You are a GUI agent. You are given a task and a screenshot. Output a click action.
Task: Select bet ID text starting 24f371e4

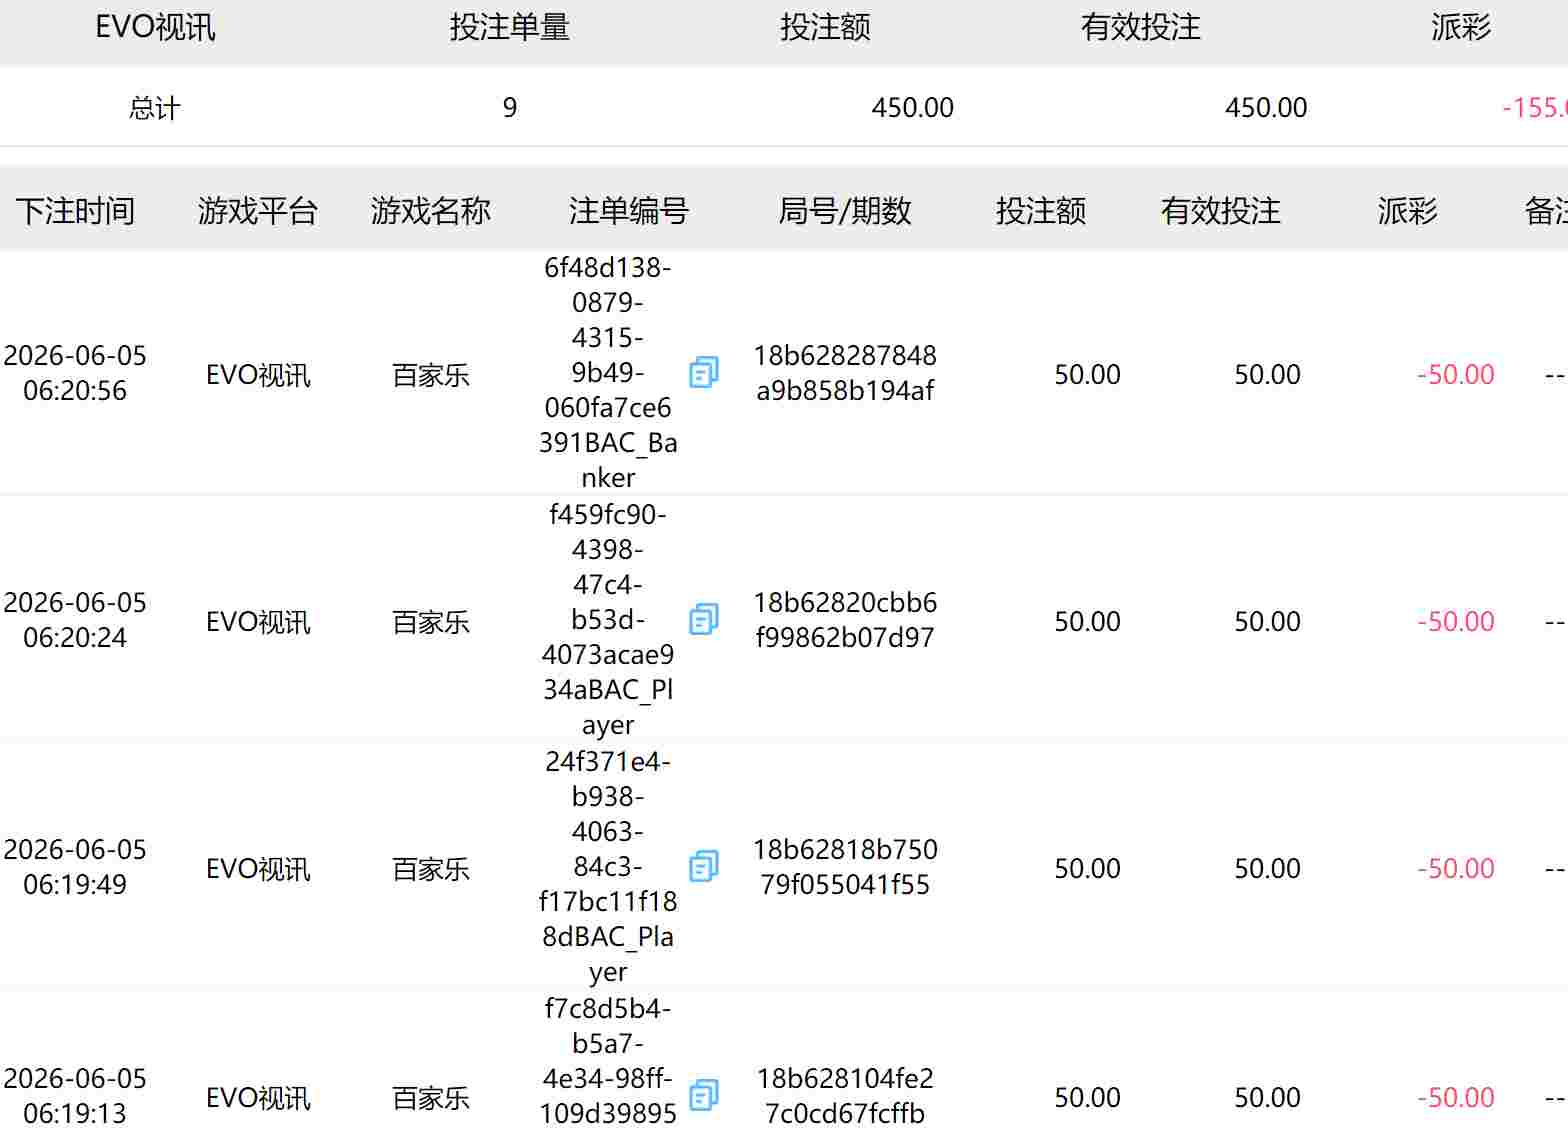pos(608,867)
